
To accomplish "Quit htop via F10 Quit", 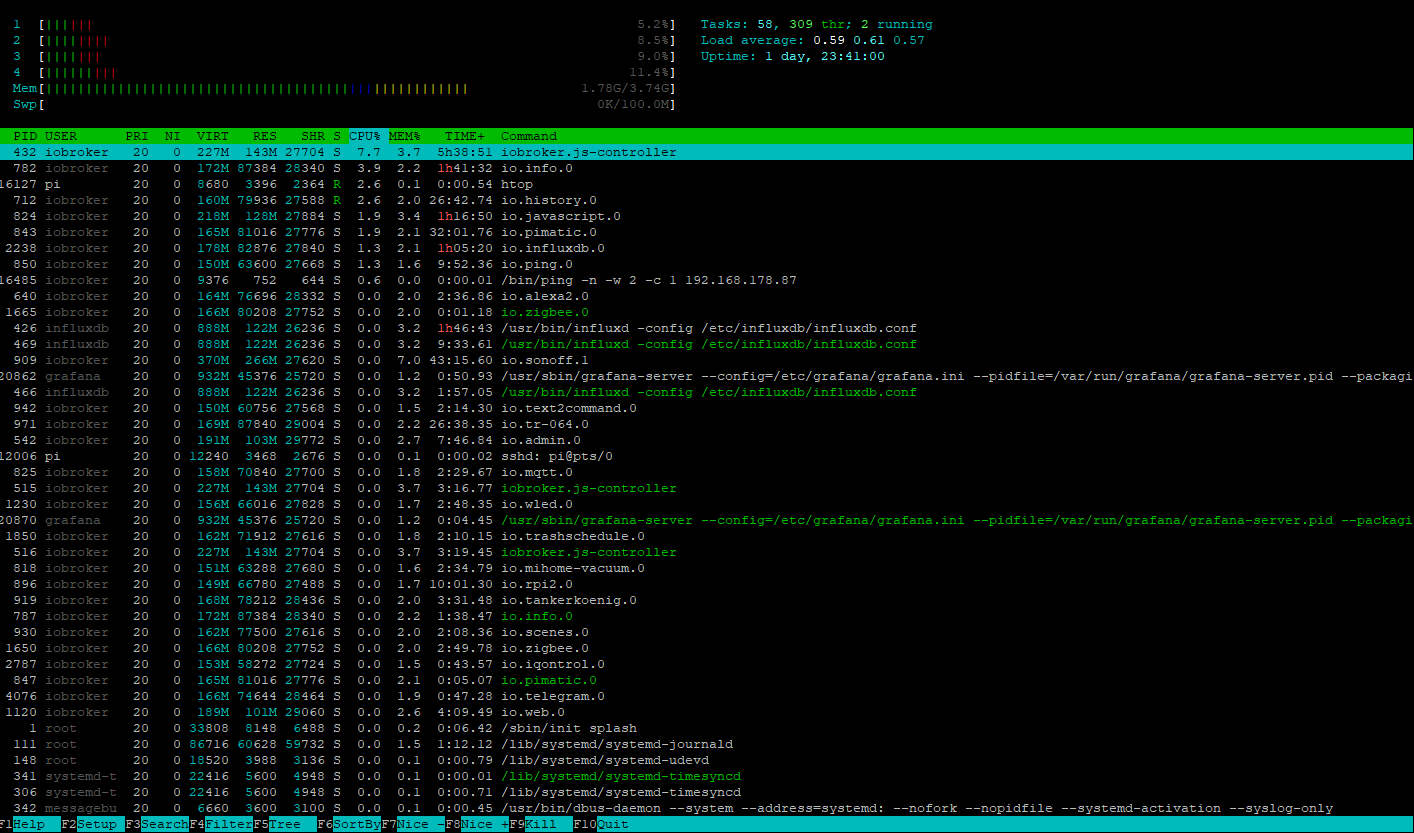I will [601, 825].
